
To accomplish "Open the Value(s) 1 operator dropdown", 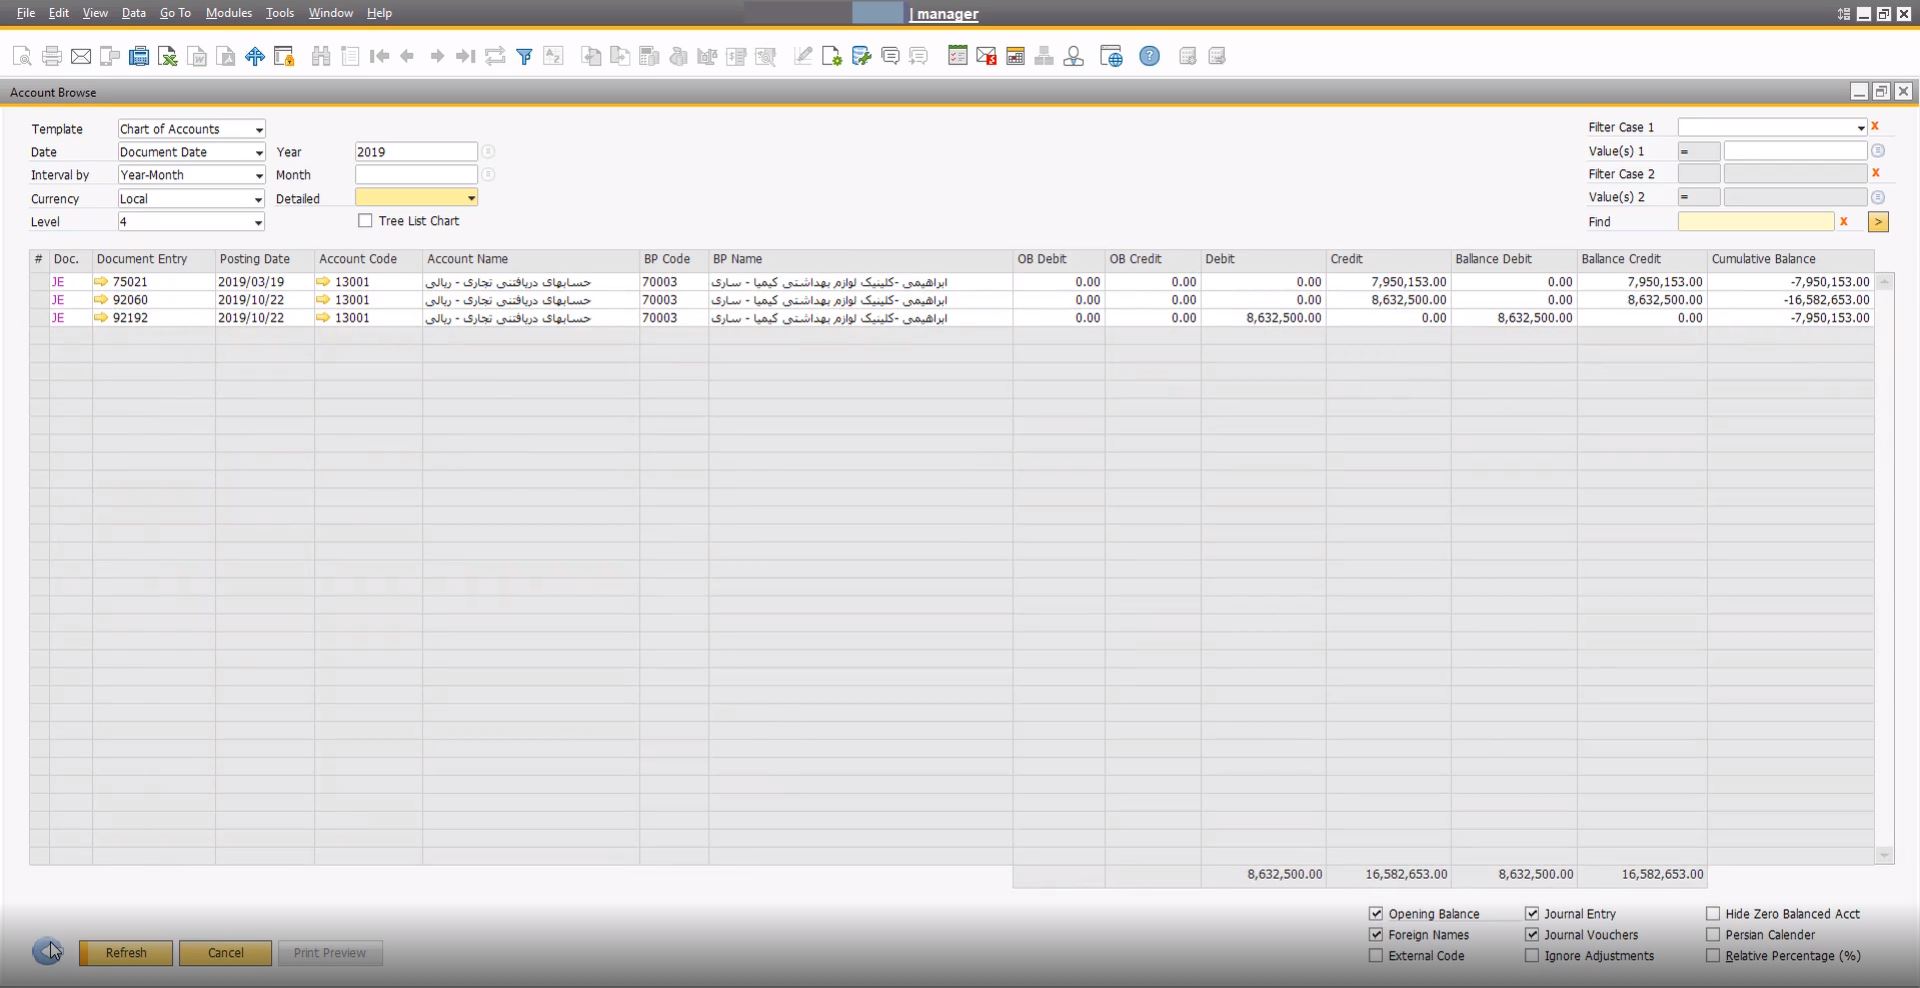I will coord(1699,151).
